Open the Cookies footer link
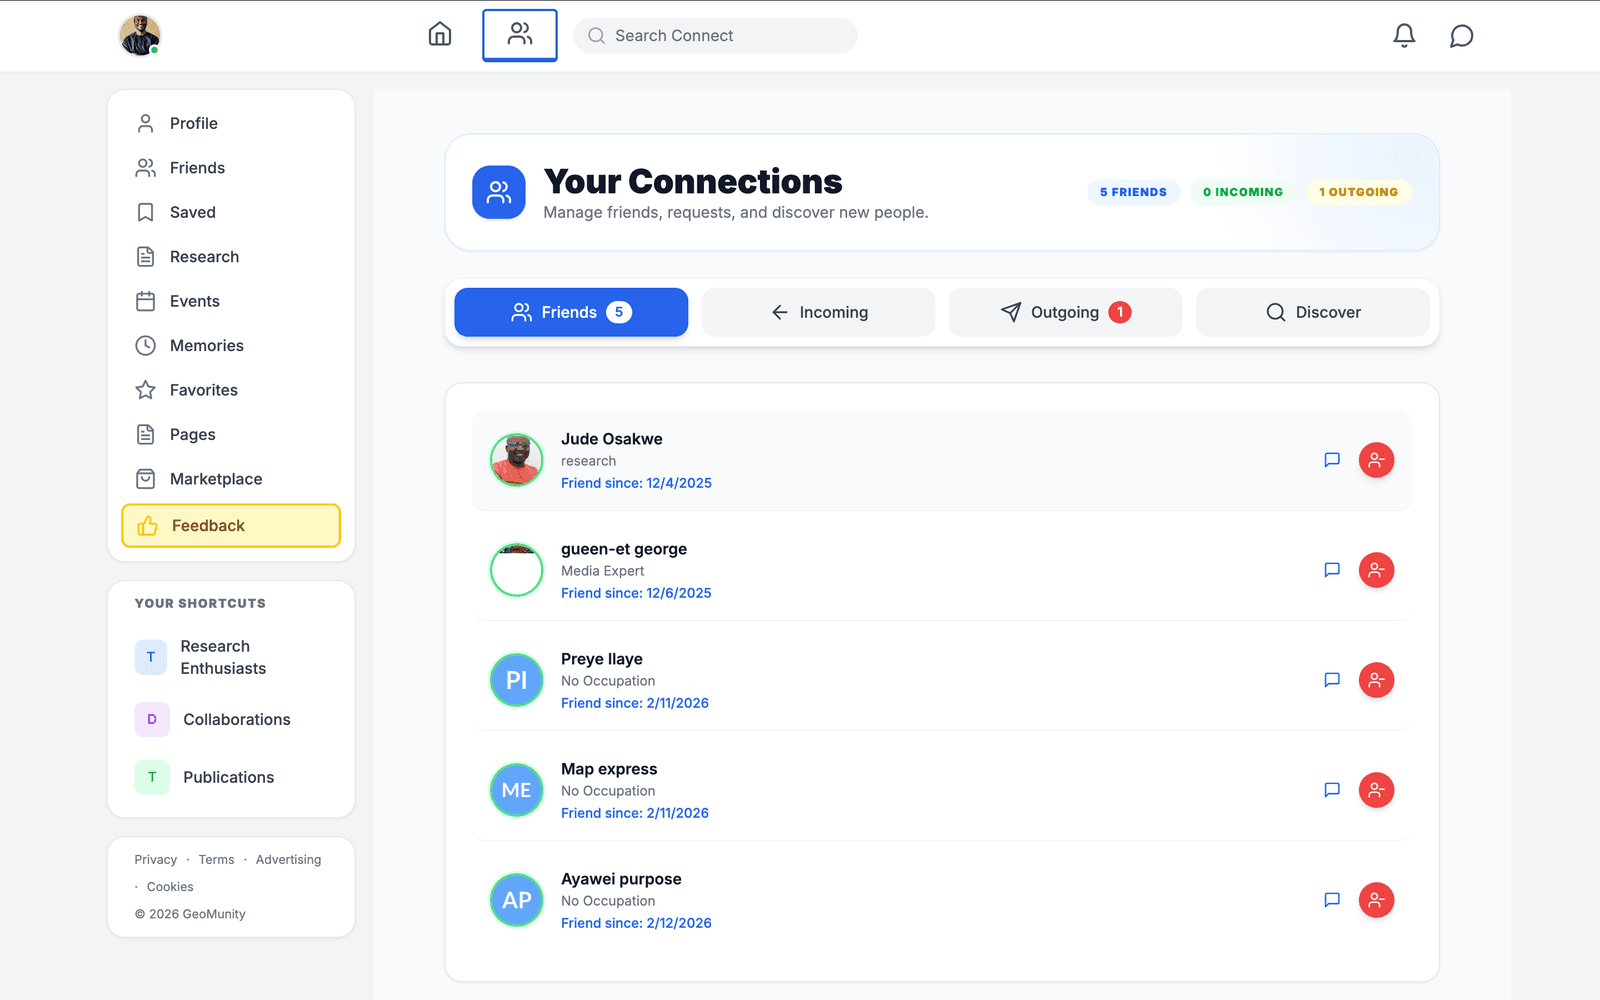Image resolution: width=1600 pixels, height=1000 pixels. [x=170, y=887]
